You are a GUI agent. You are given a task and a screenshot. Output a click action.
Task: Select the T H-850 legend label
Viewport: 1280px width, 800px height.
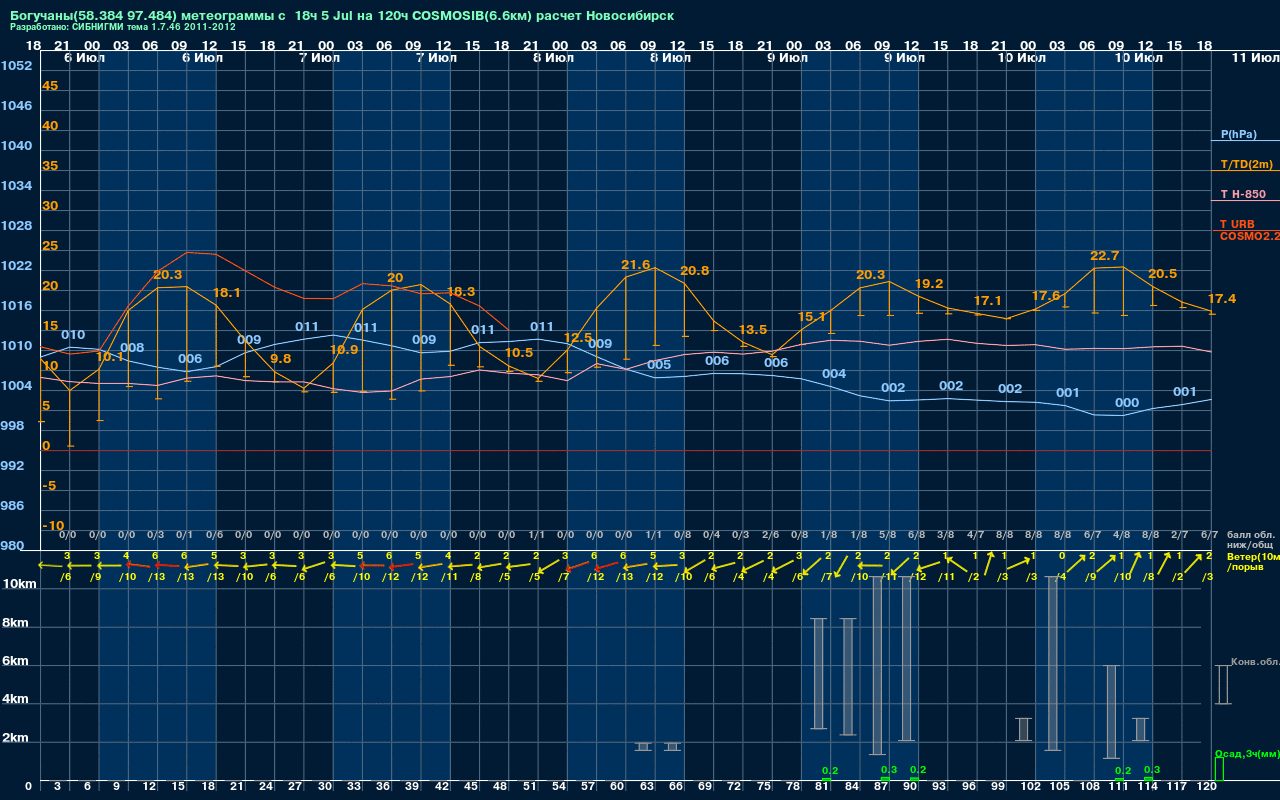click(1243, 194)
